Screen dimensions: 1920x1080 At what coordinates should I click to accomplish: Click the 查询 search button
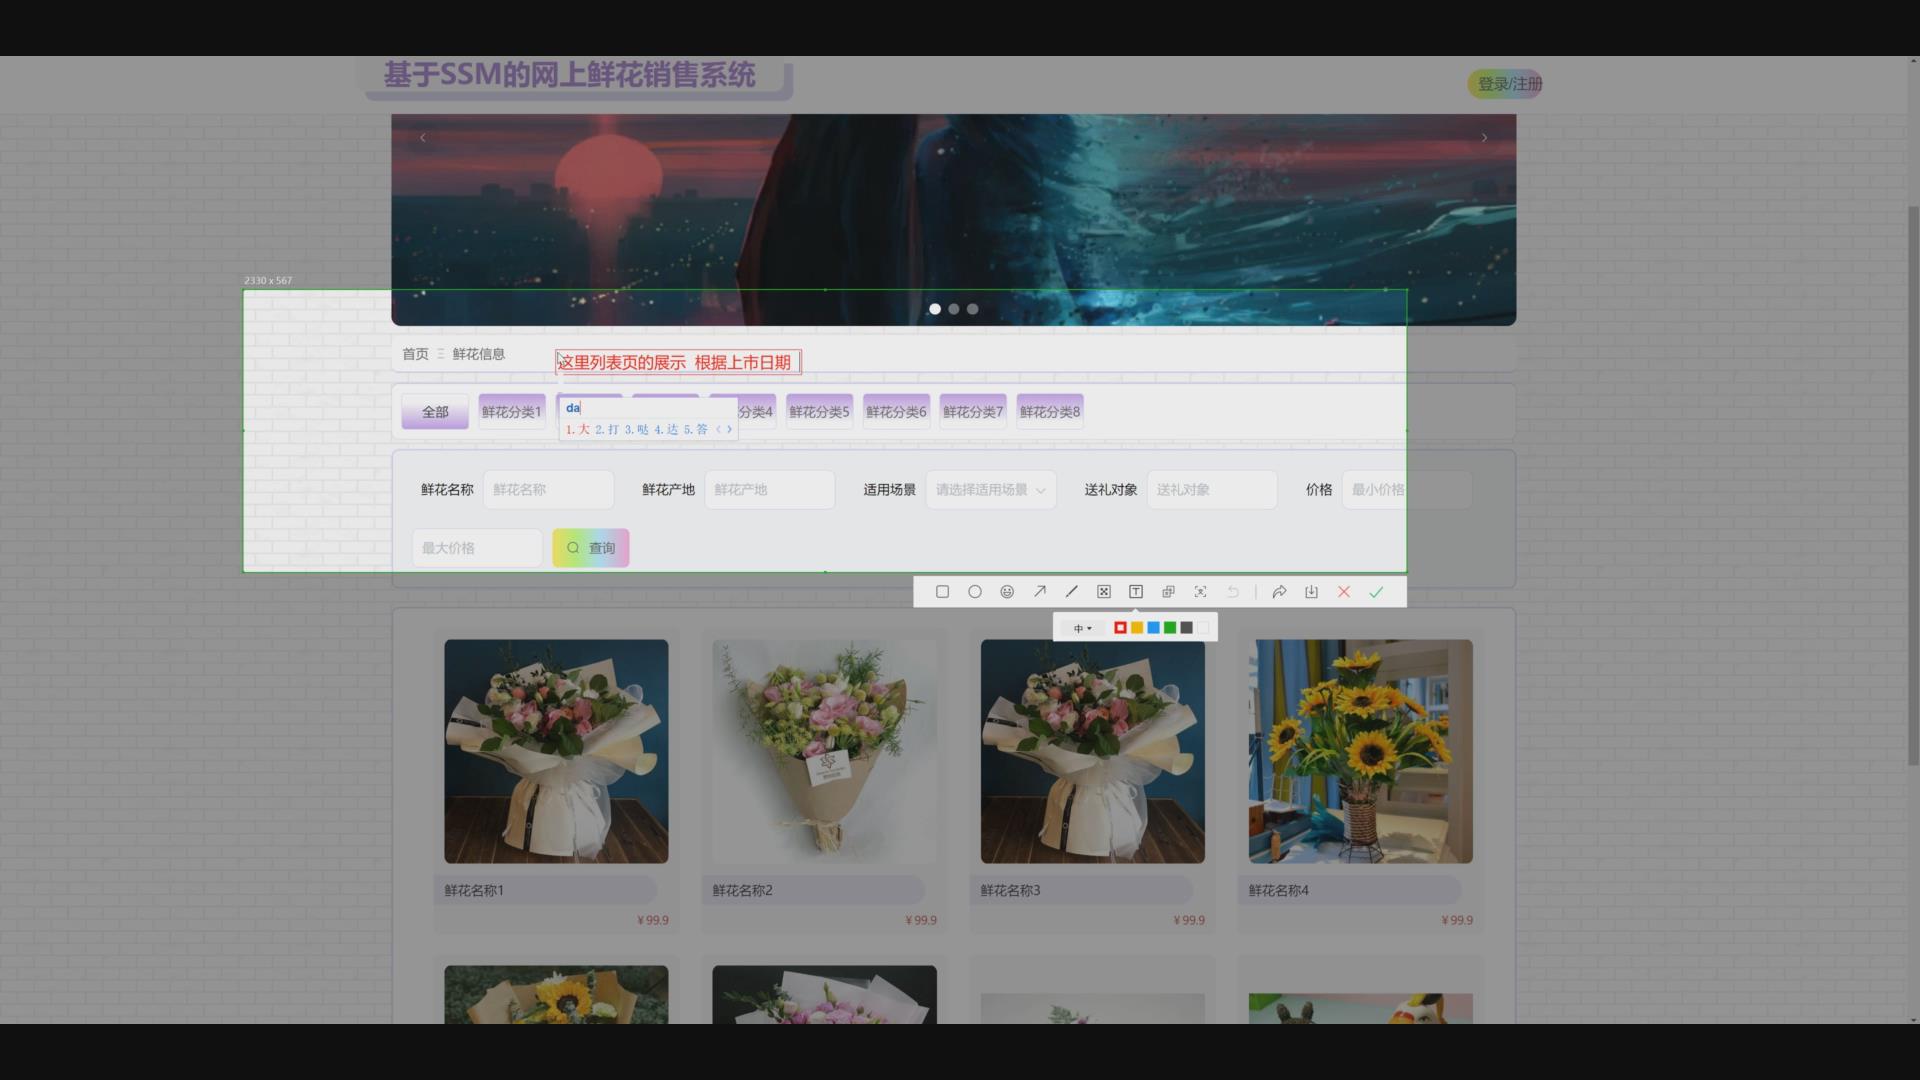(590, 548)
